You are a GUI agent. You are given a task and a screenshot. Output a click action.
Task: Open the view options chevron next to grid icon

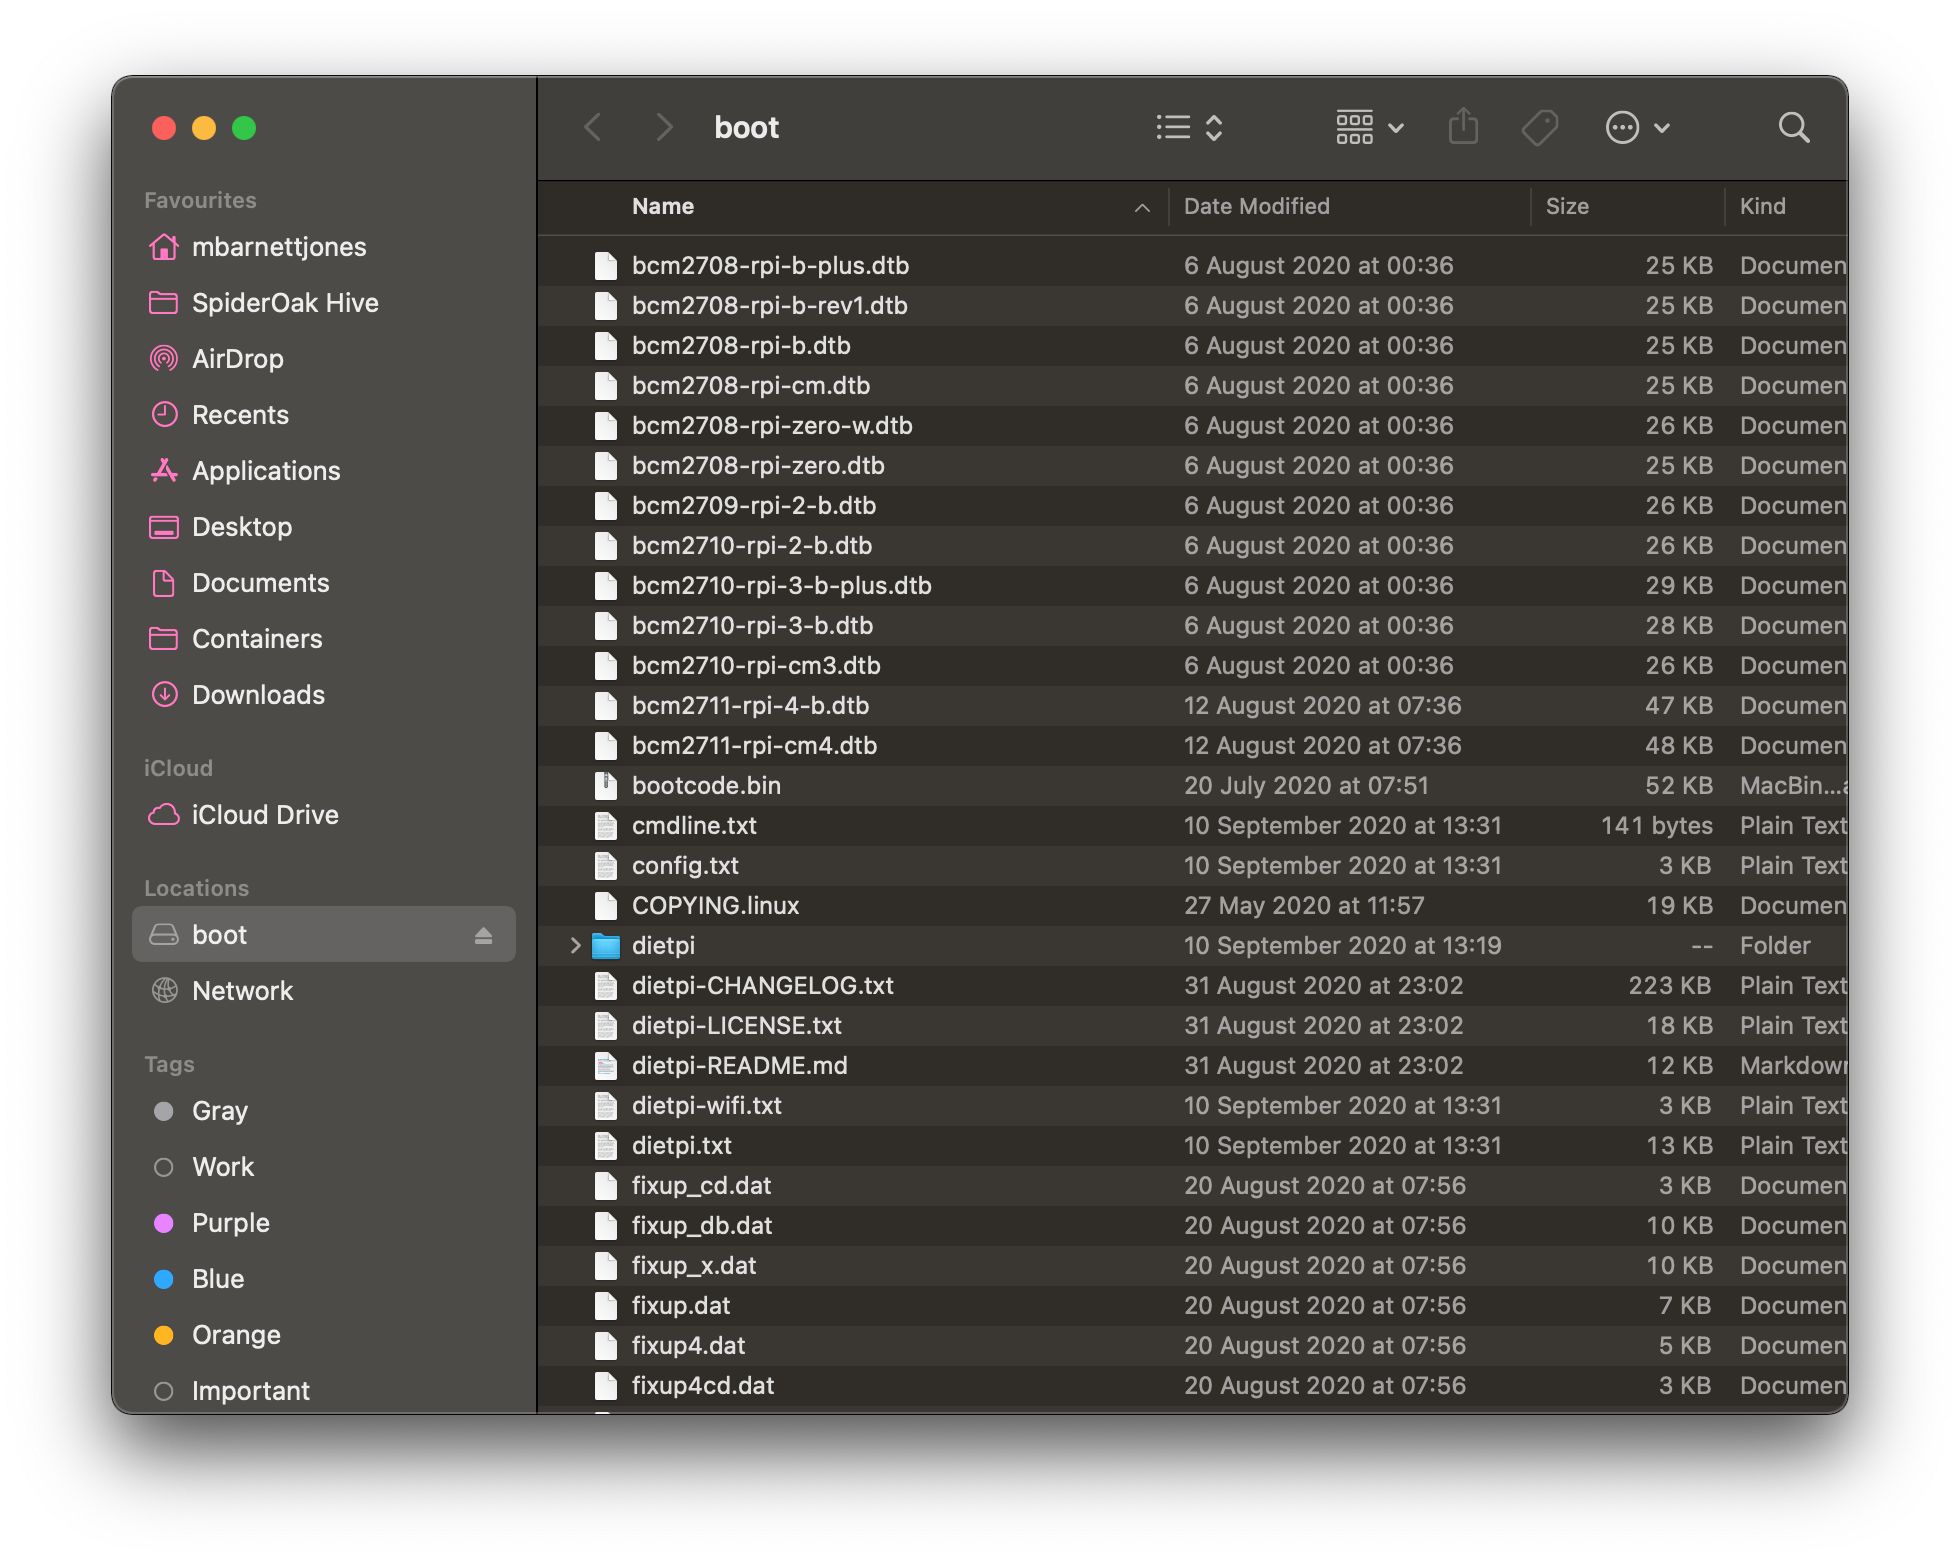[x=1397, y=127]
